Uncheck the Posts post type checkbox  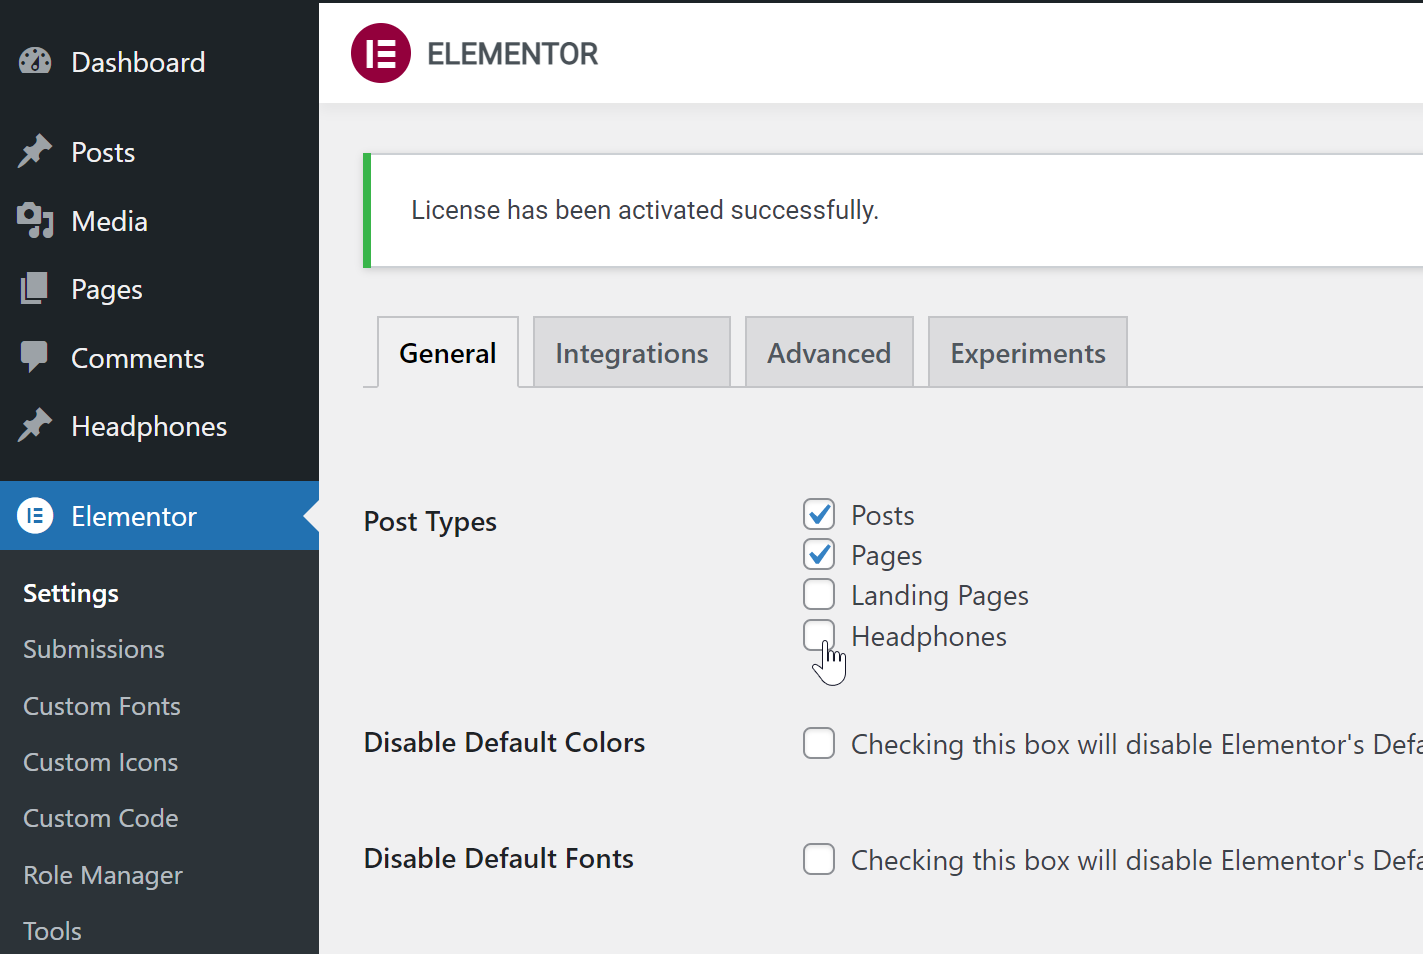pos(819,514)
